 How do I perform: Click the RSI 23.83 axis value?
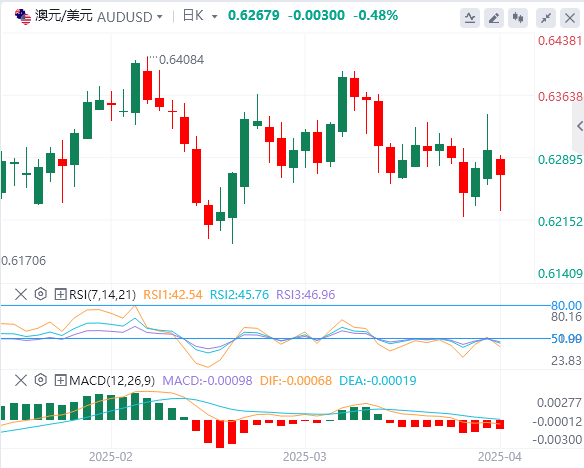tap(566, 361)
